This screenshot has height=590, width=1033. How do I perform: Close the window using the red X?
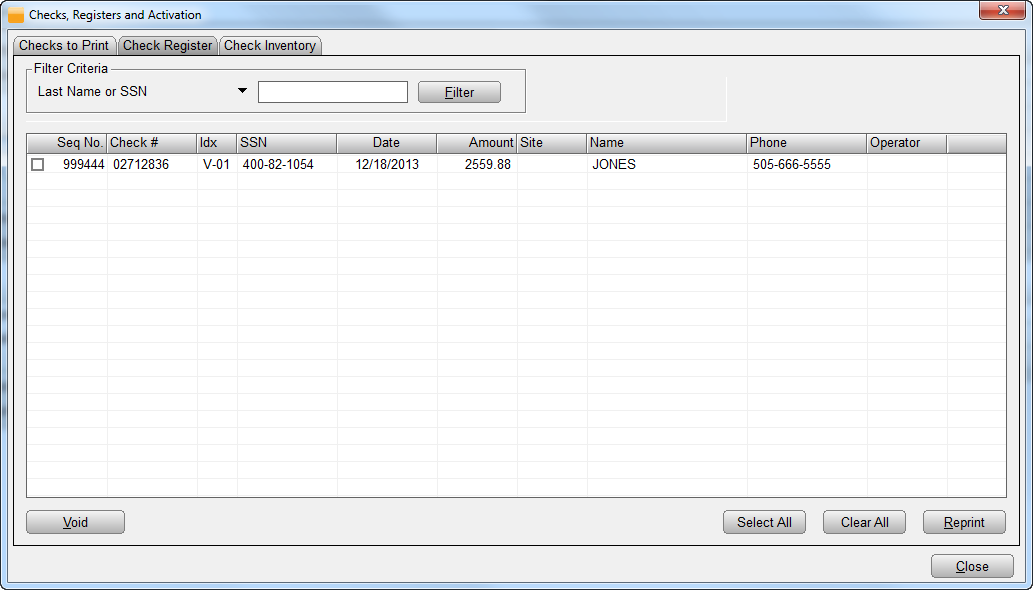[1001, 11]
